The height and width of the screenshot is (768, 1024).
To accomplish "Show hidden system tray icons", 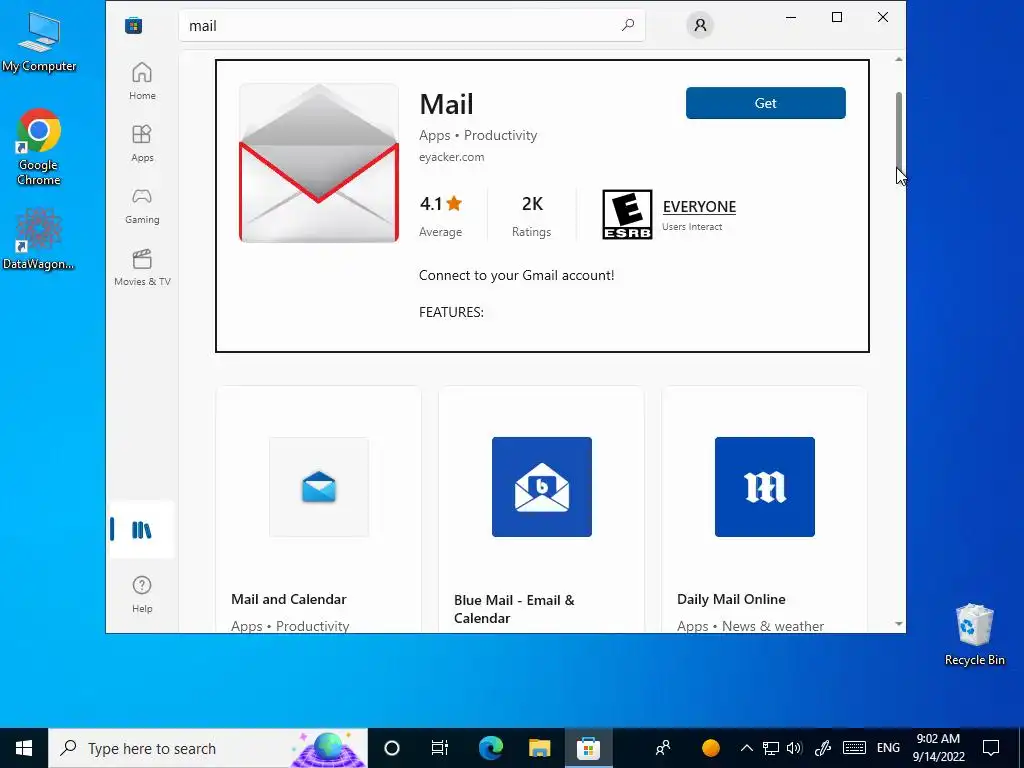I will [x=746, y=748].
